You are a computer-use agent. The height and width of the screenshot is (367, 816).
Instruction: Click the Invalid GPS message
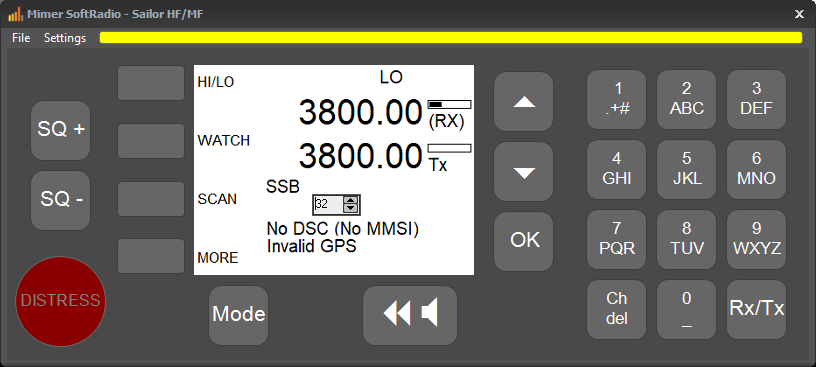311,246
